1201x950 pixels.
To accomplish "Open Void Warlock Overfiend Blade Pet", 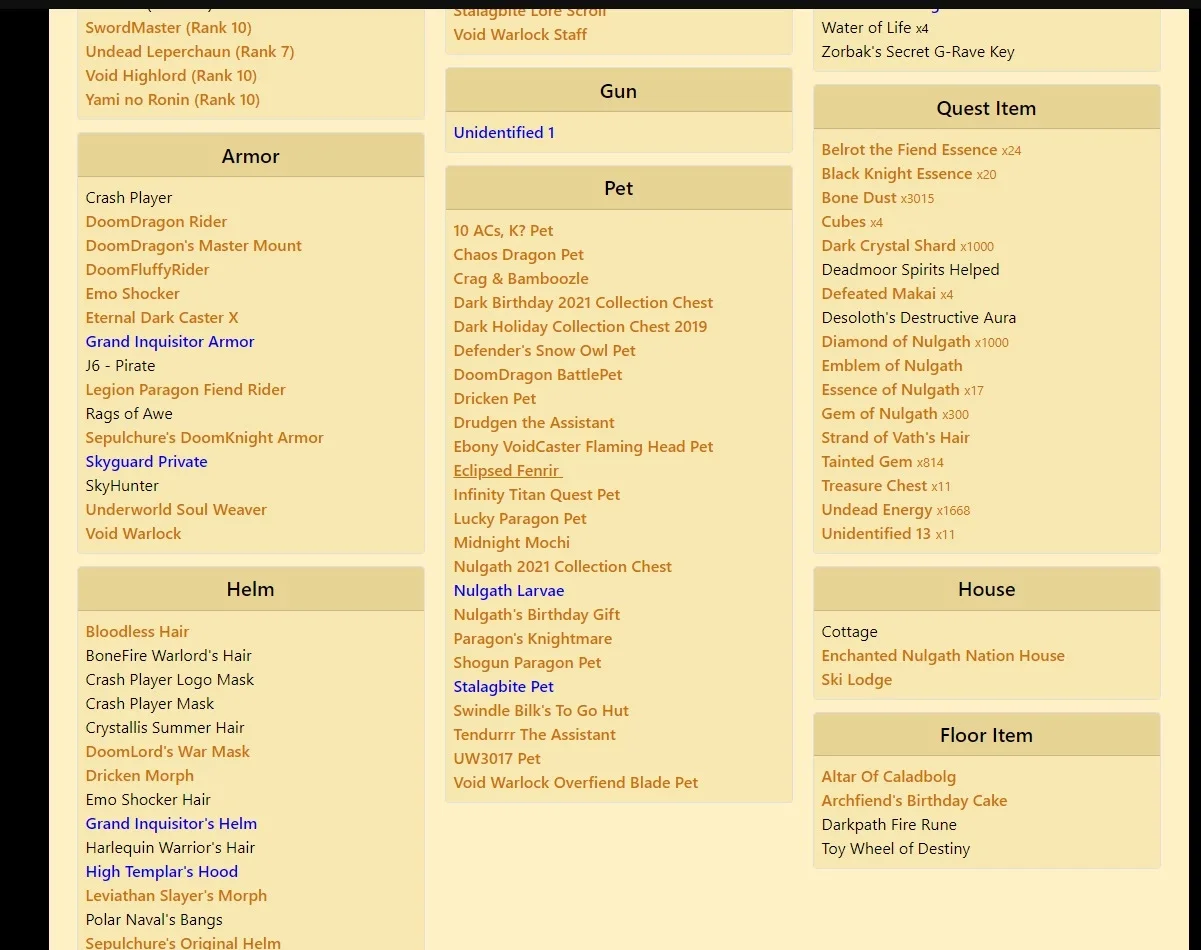I will coord(576,783).
